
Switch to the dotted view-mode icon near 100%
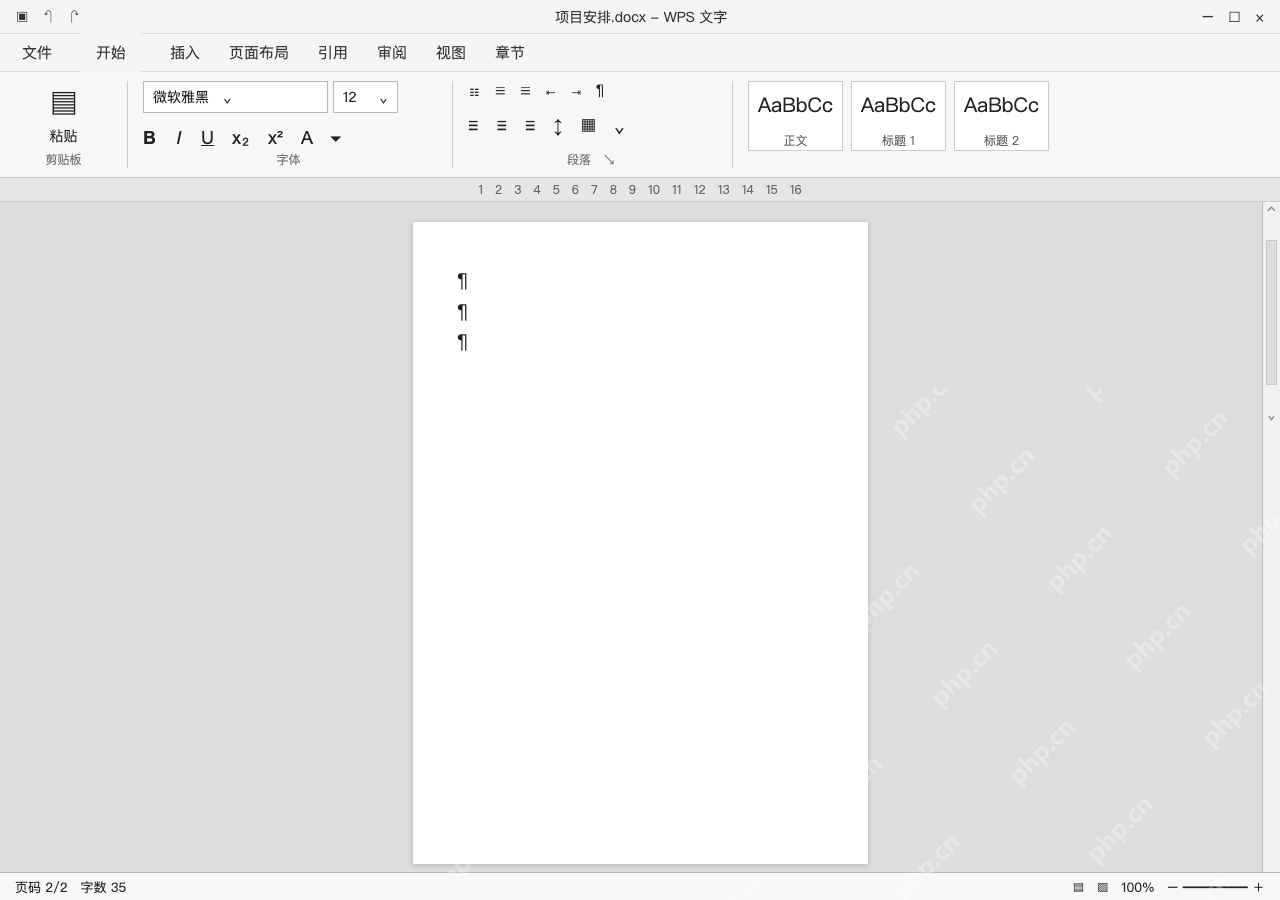click(1103, 887)
